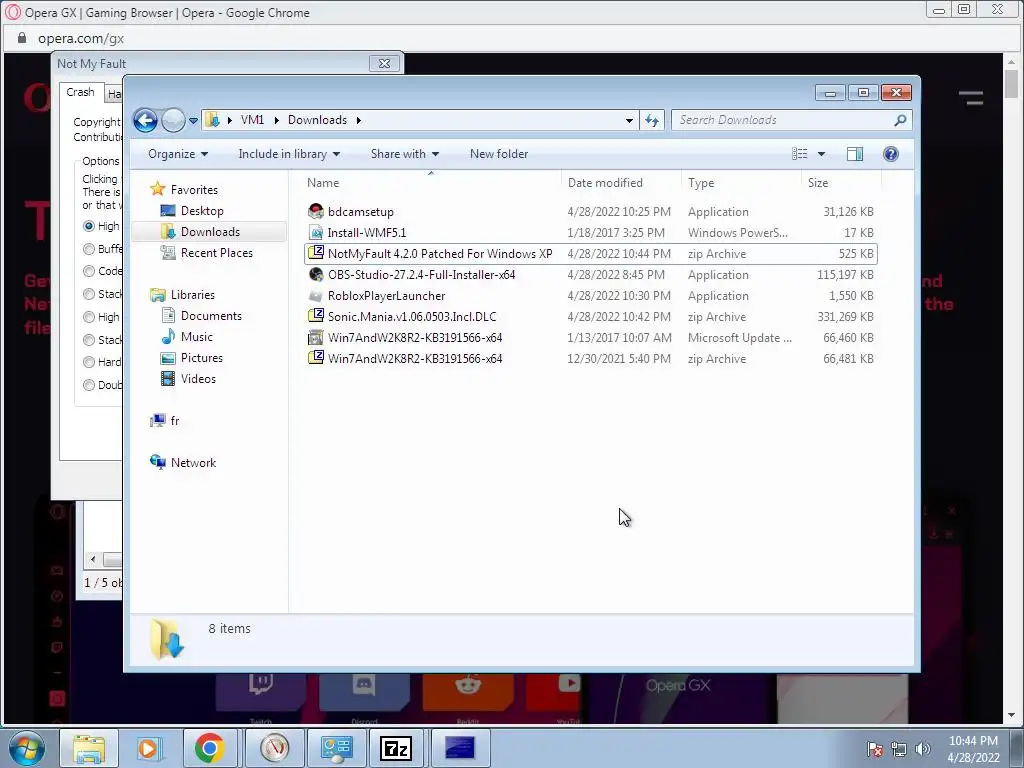Select the Install-WMF5.1 PowerShell file
1024x768 pixels.
590,232
